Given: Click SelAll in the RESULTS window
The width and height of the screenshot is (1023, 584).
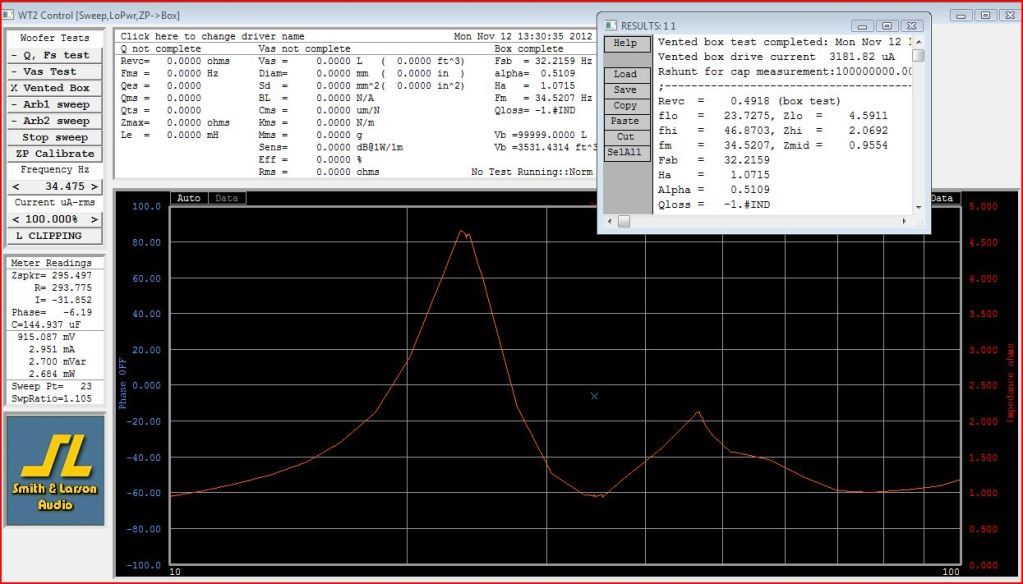Looking at the screenshot, I should click(625, 153).
